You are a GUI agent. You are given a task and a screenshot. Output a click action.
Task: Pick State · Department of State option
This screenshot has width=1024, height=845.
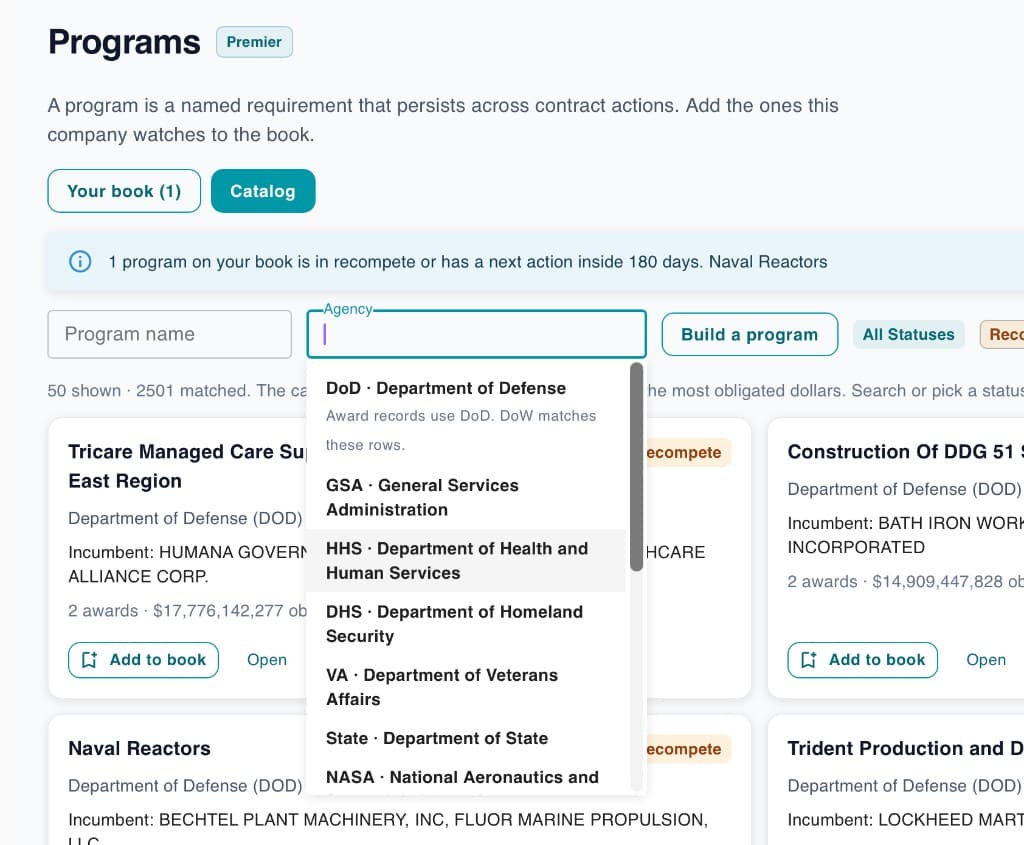466,738
